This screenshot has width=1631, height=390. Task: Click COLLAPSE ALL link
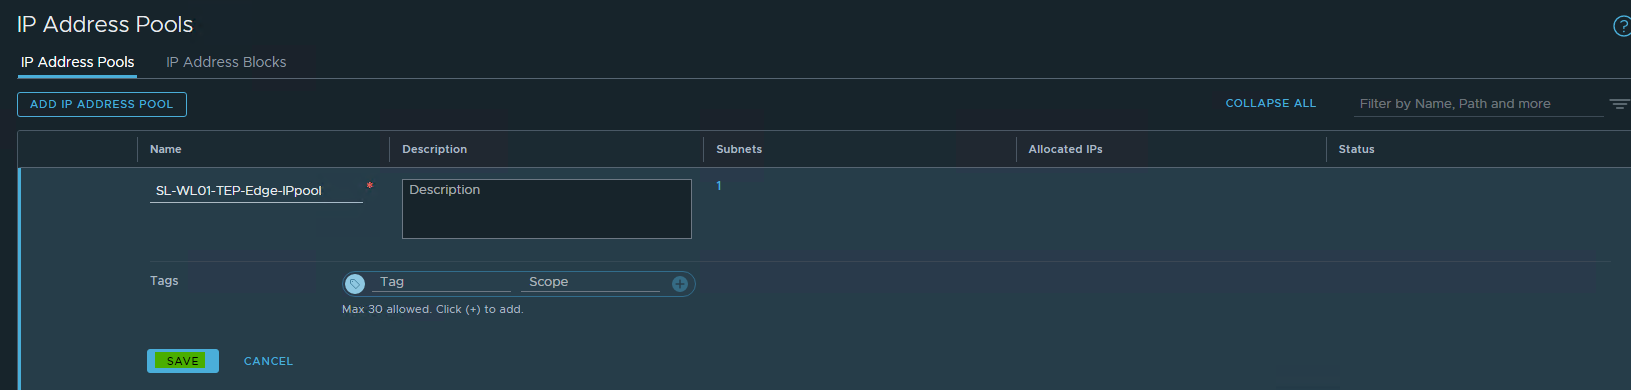(1271, 103)
